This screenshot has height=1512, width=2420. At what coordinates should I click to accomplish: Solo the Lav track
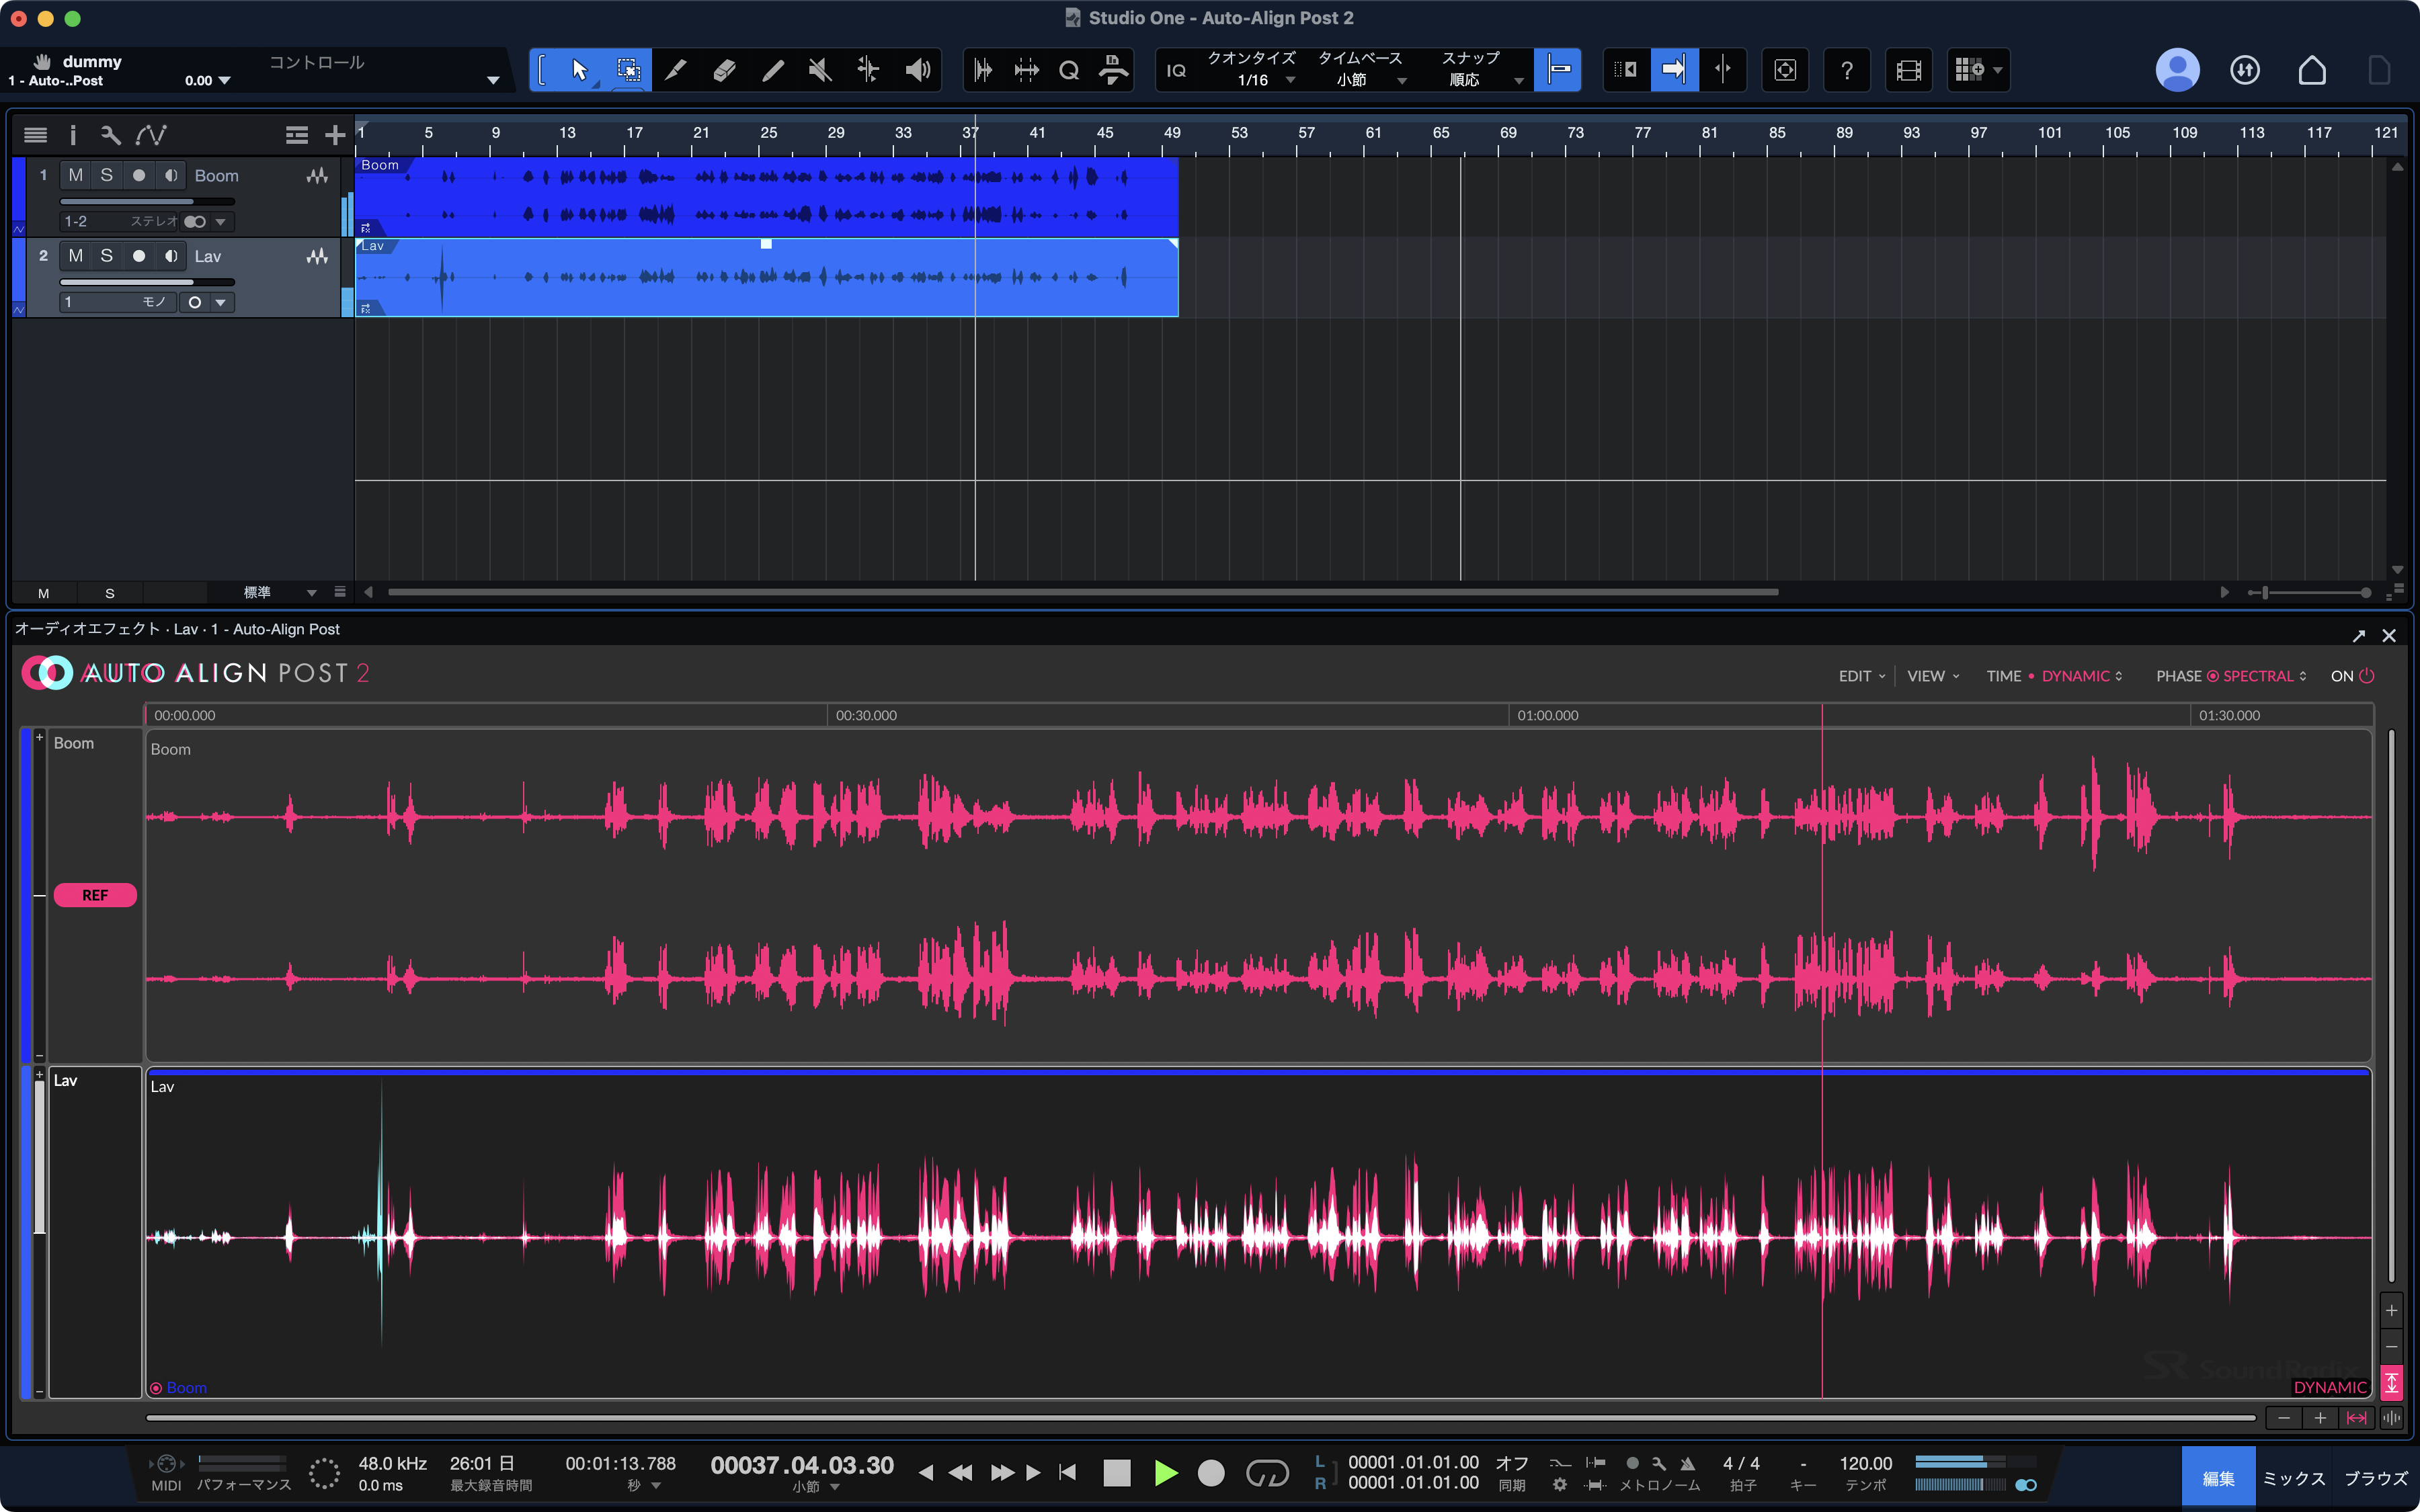[x=107, y=256]
